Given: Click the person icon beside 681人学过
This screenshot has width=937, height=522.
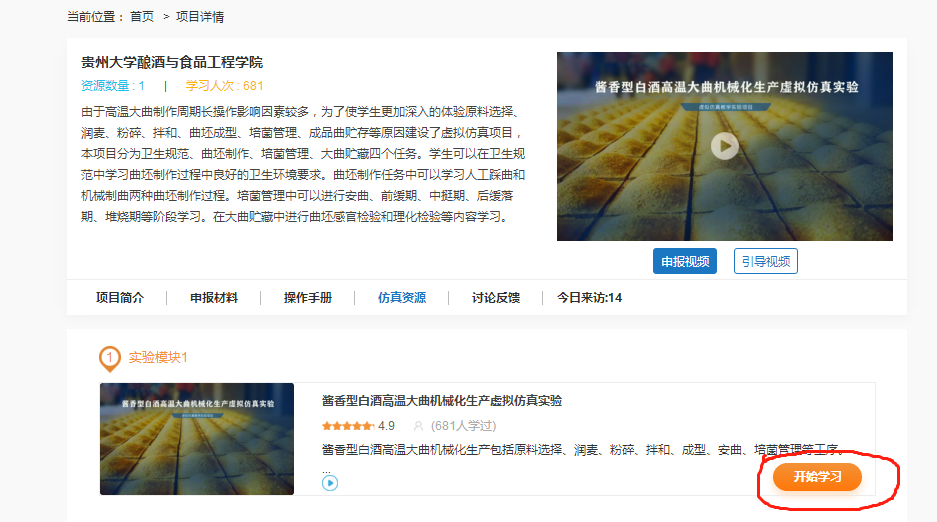Looking at the screenshot, I should pos(418,425).
